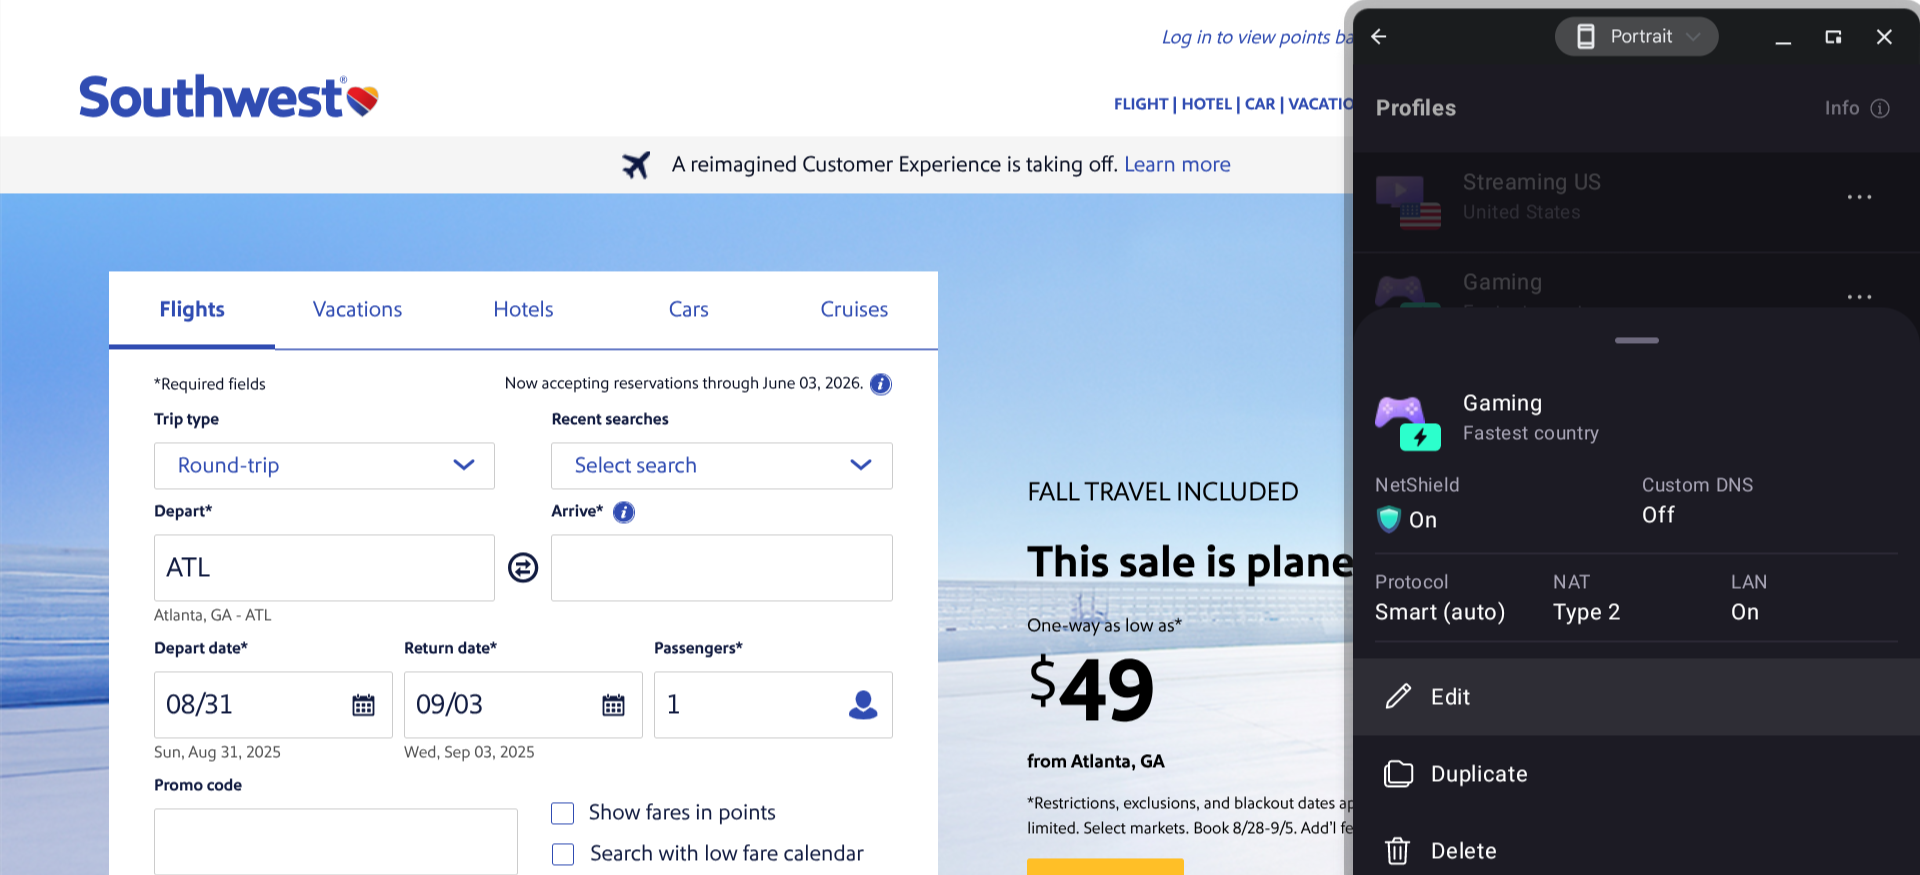The height and width of the screenshot is (875, 1920).
Task: Swap depart and arrive airports icon
Action: click(x=523, y=568)
